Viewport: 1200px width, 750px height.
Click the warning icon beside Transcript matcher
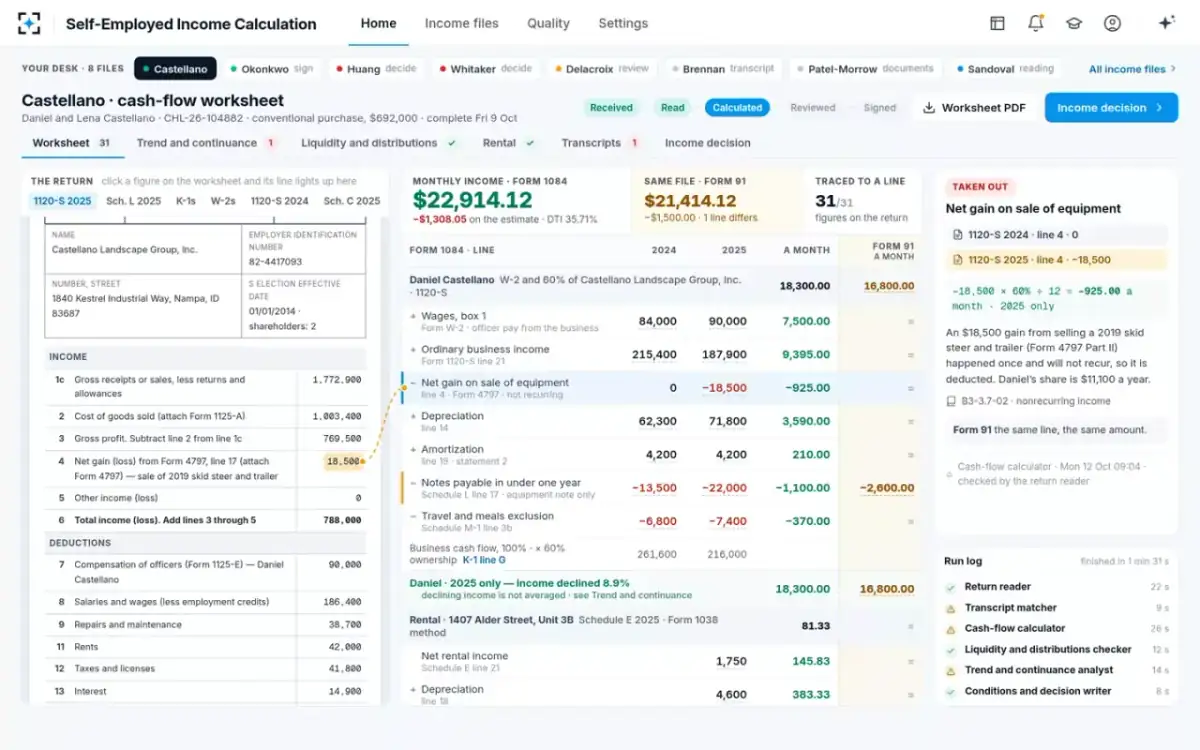(950, 608)
